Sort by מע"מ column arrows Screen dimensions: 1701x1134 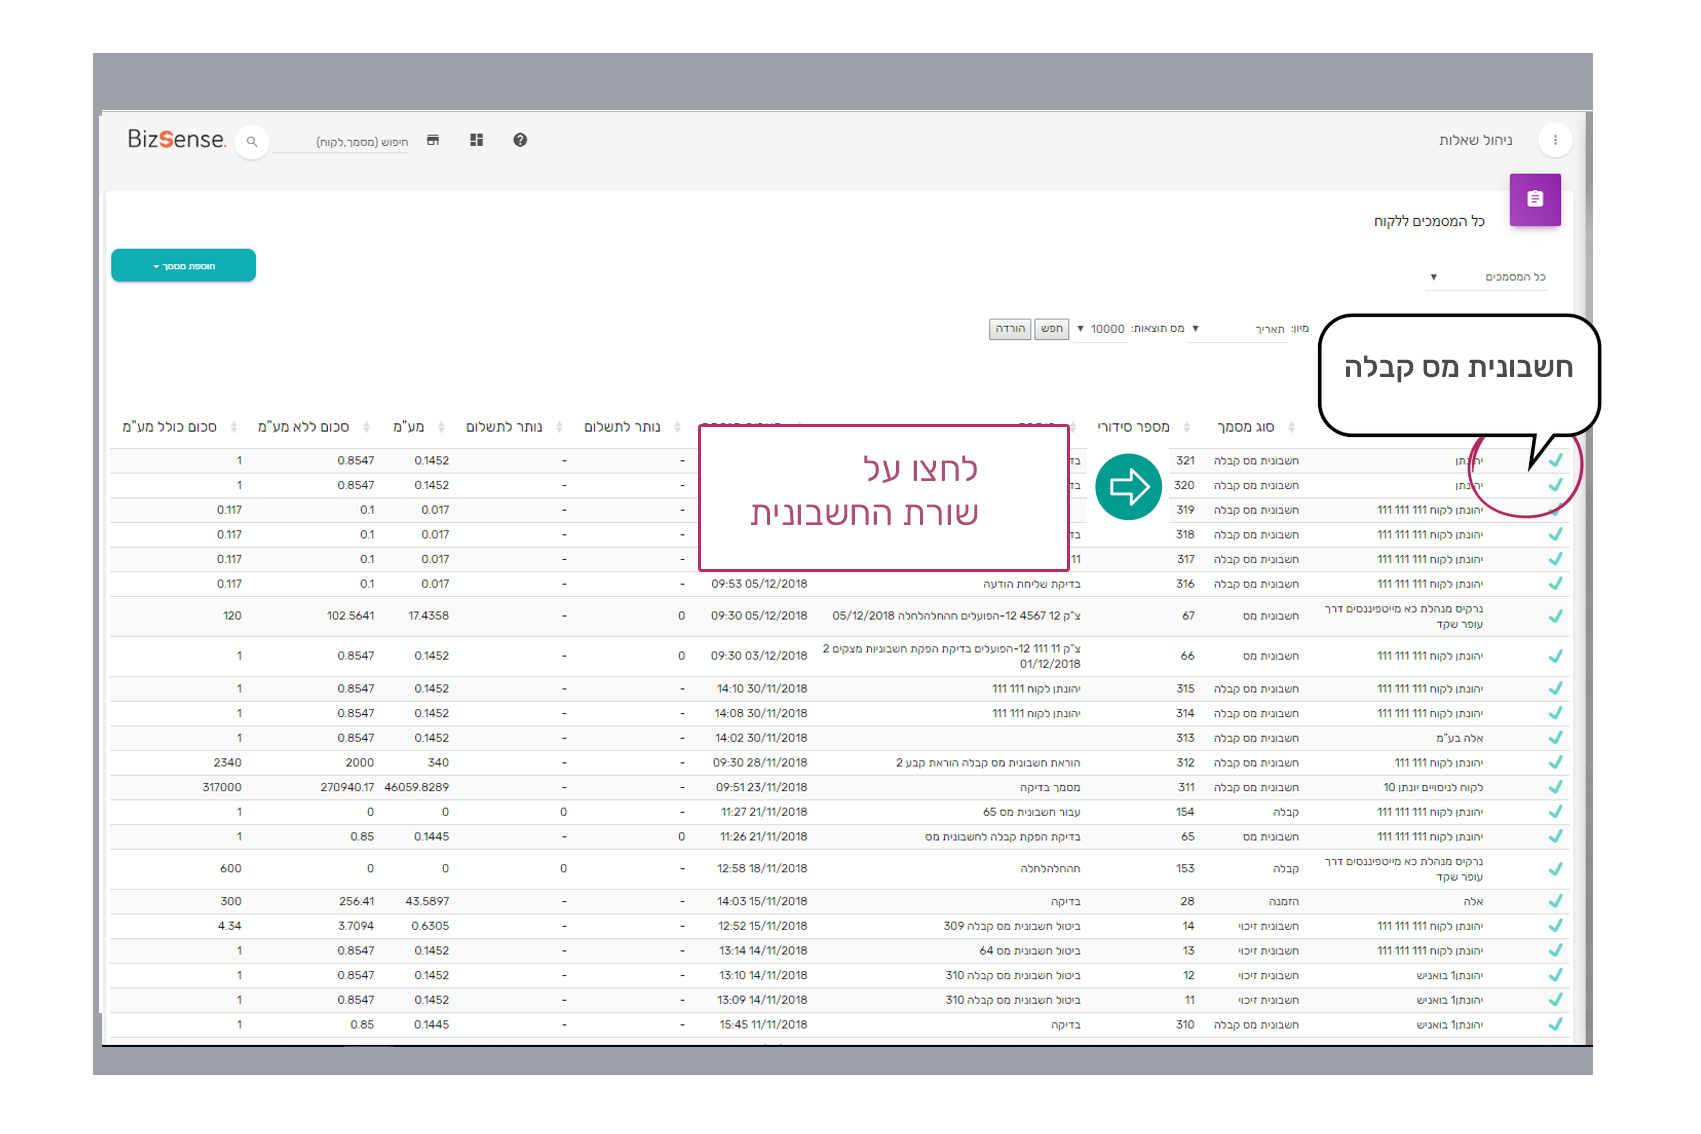(x=441, y=427)
